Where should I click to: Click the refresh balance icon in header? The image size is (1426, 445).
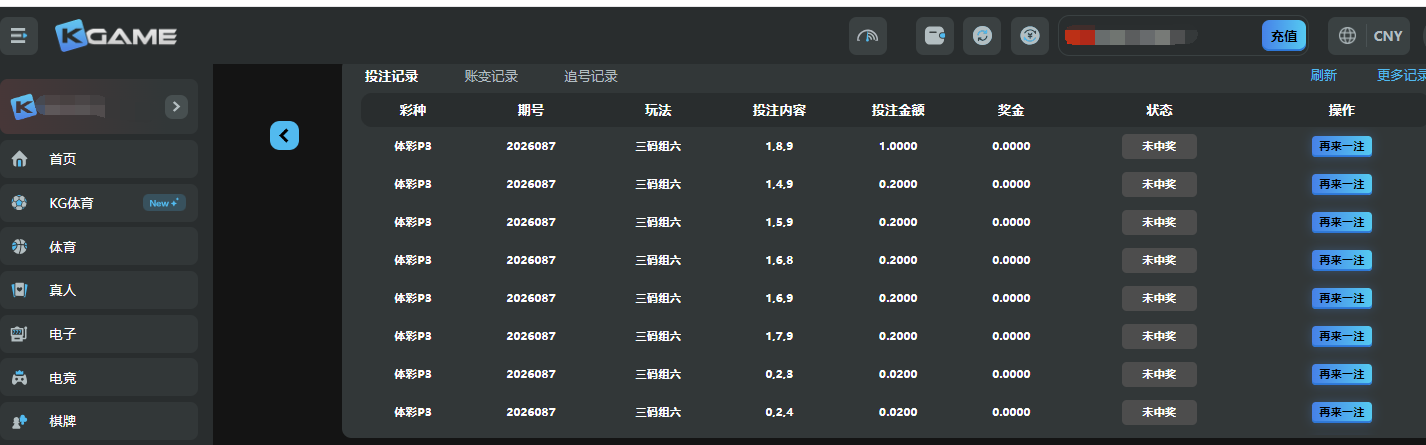pos(982,36)
